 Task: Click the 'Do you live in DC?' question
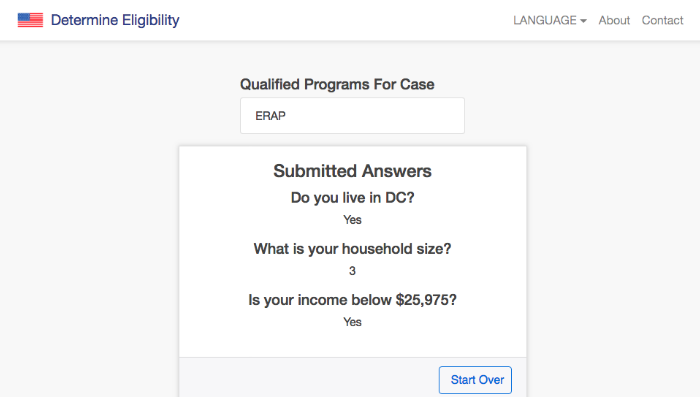352,197
